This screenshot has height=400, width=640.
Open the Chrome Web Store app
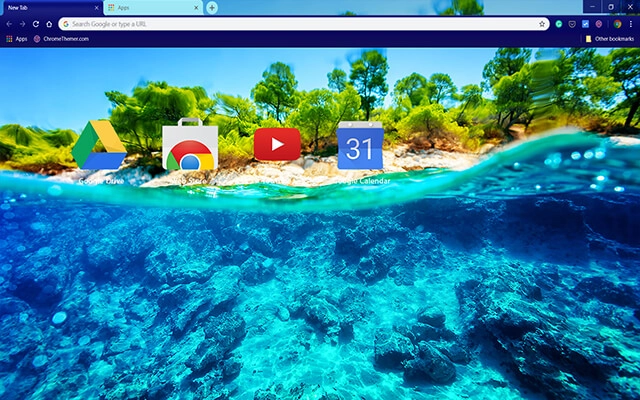point(190,144)
